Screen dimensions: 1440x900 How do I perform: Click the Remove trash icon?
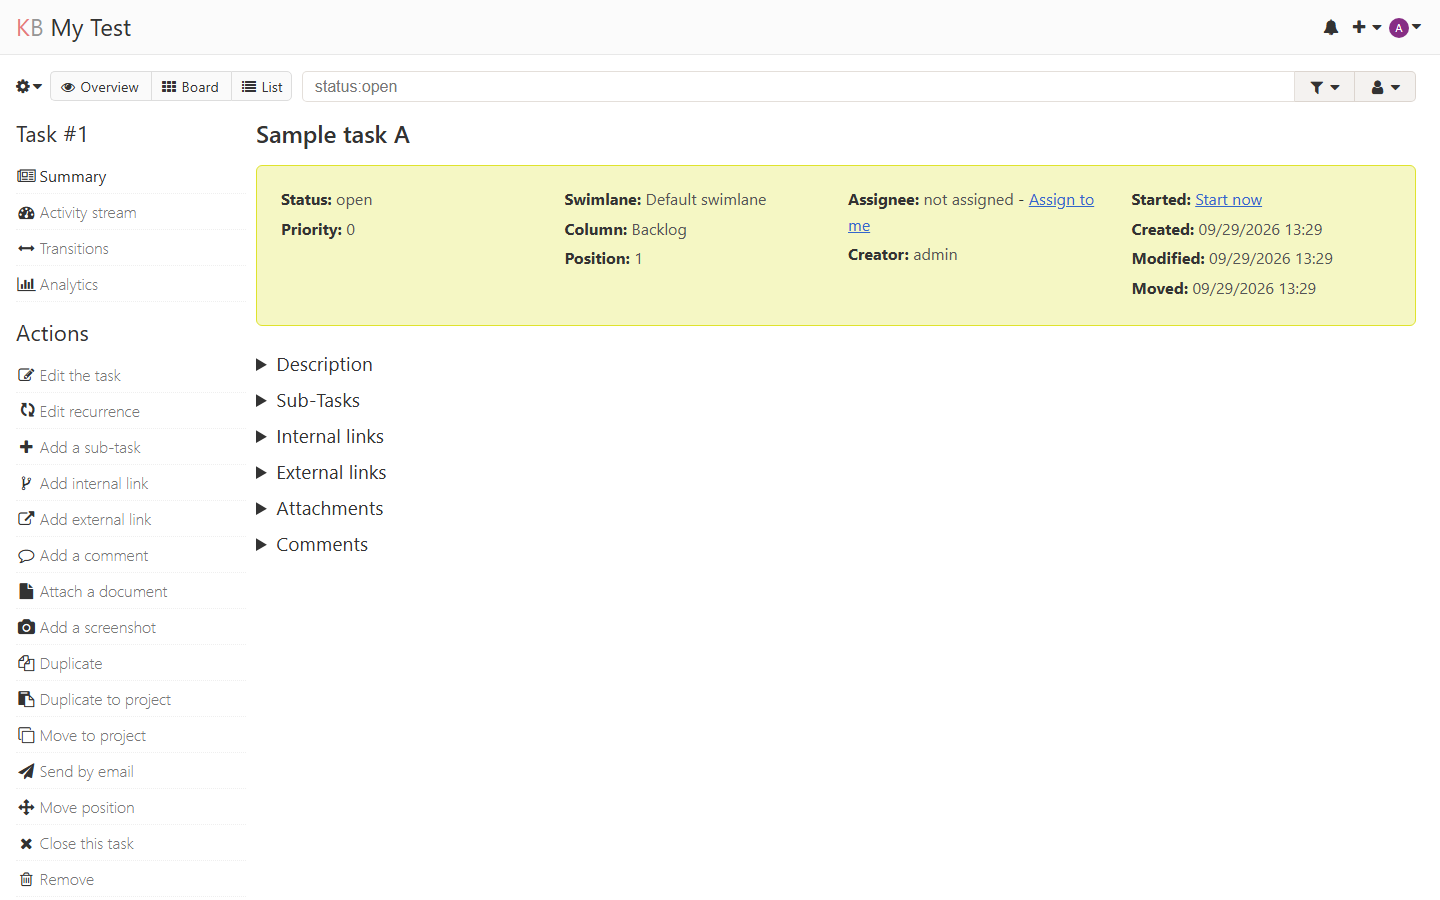pyautogui.click(x=26, y=880)
